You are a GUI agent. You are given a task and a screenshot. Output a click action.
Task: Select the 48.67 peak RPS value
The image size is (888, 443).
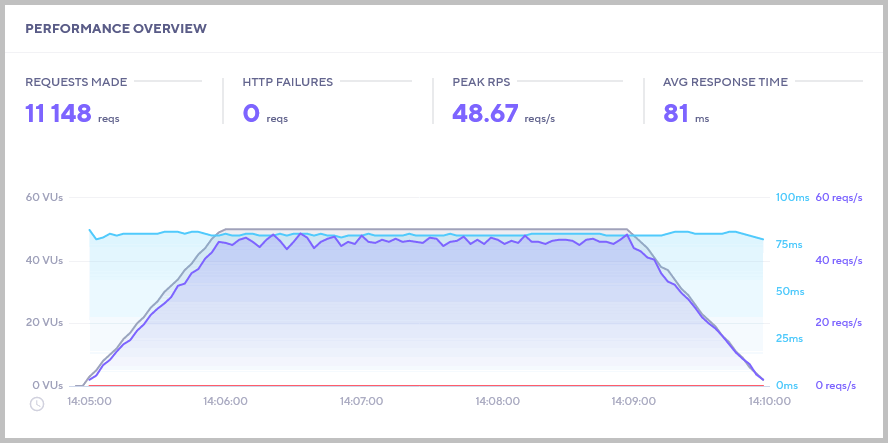click(x=485, y=113)
